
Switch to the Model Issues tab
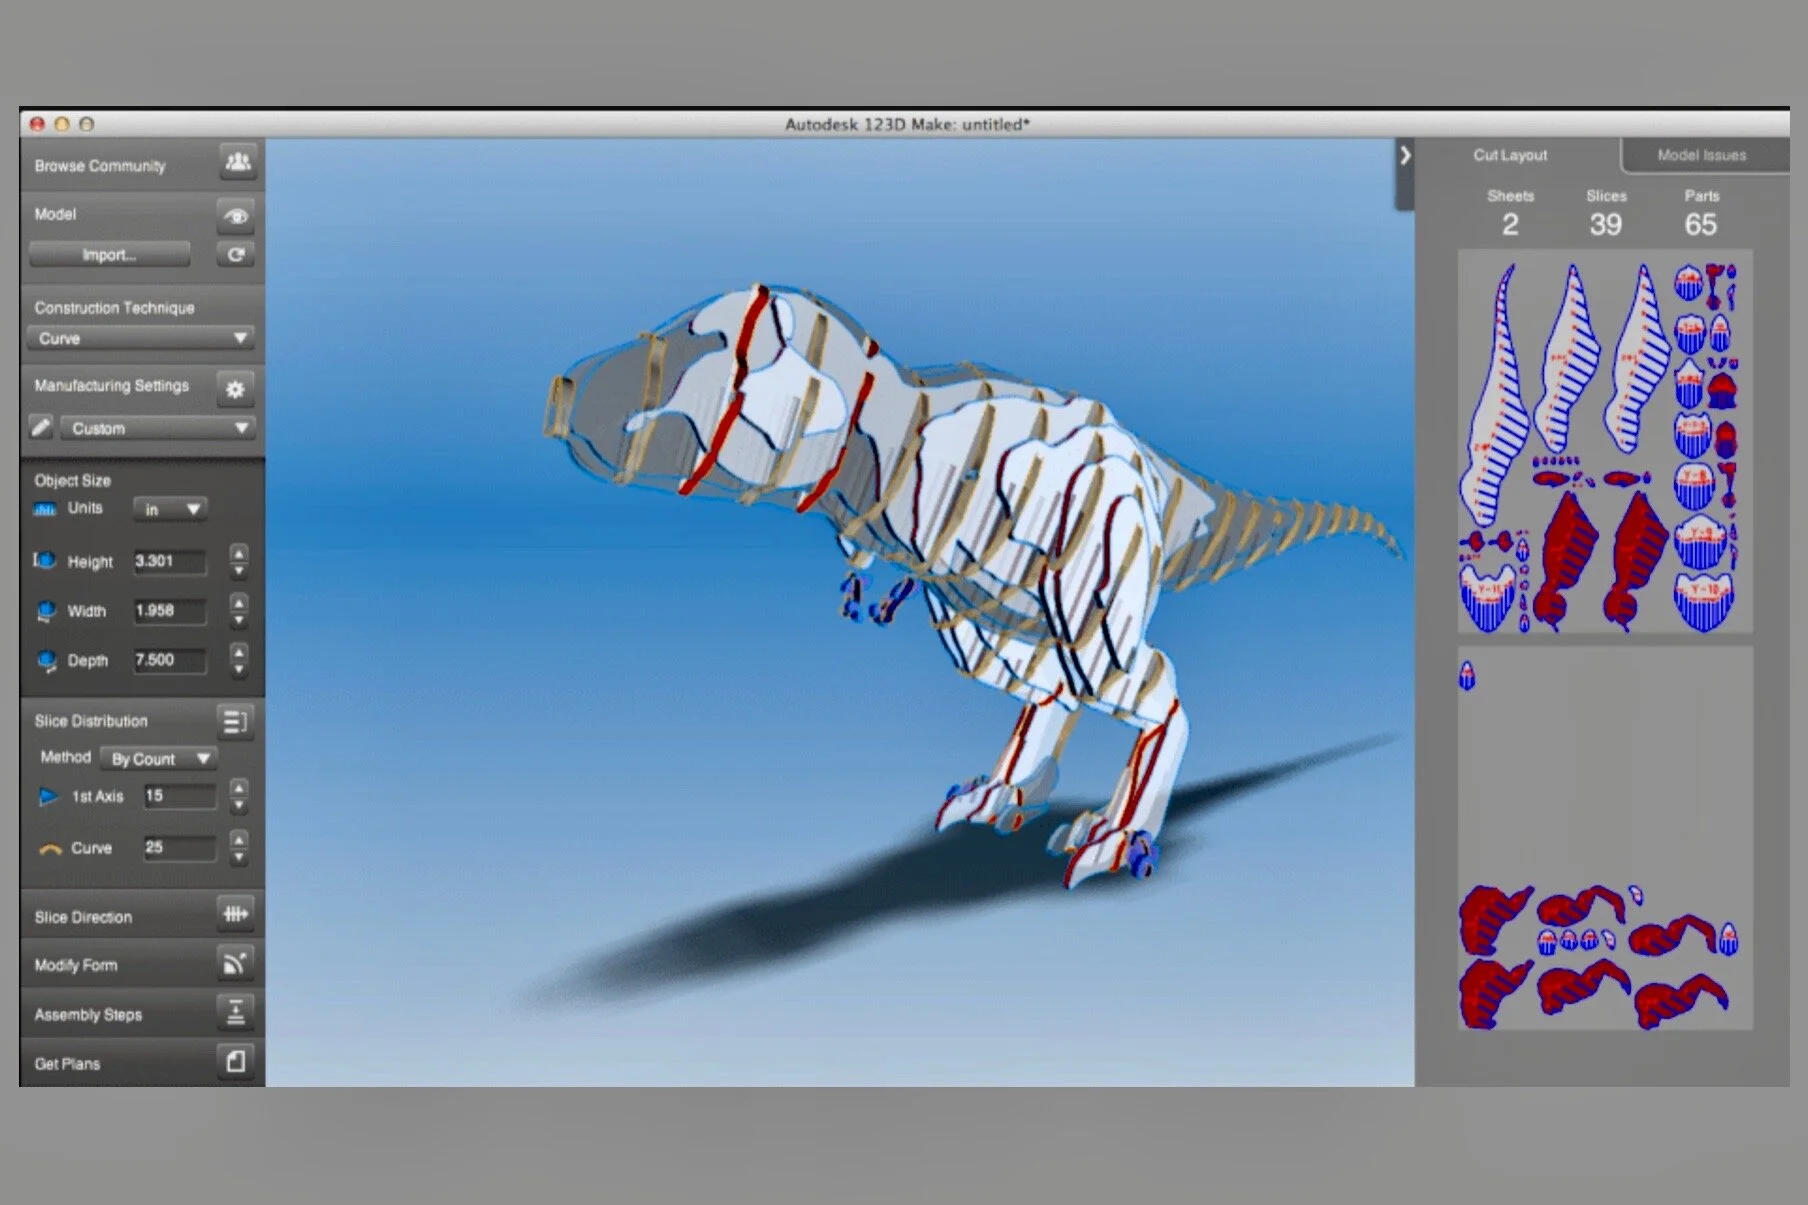(x=1700, y=154)
